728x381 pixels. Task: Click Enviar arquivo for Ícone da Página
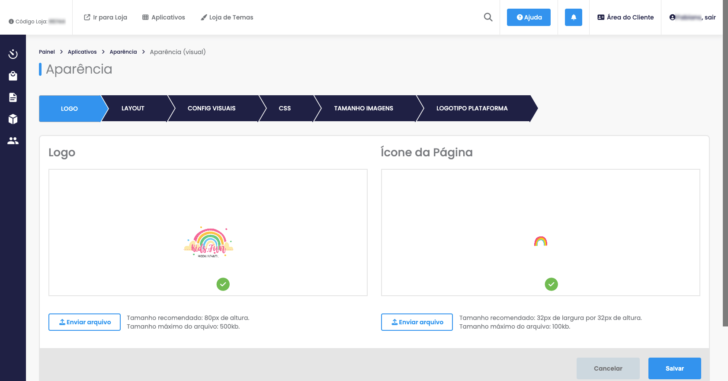417,322
